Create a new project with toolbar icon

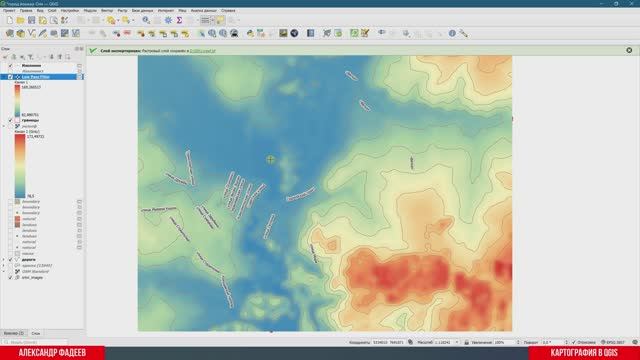[9, 20]
